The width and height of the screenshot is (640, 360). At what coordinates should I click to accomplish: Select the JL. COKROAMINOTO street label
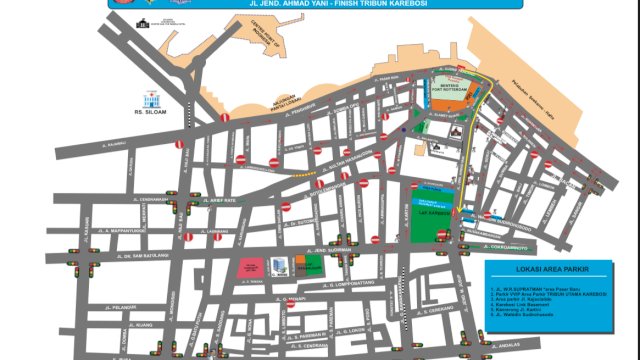click(x=505, y=247)
